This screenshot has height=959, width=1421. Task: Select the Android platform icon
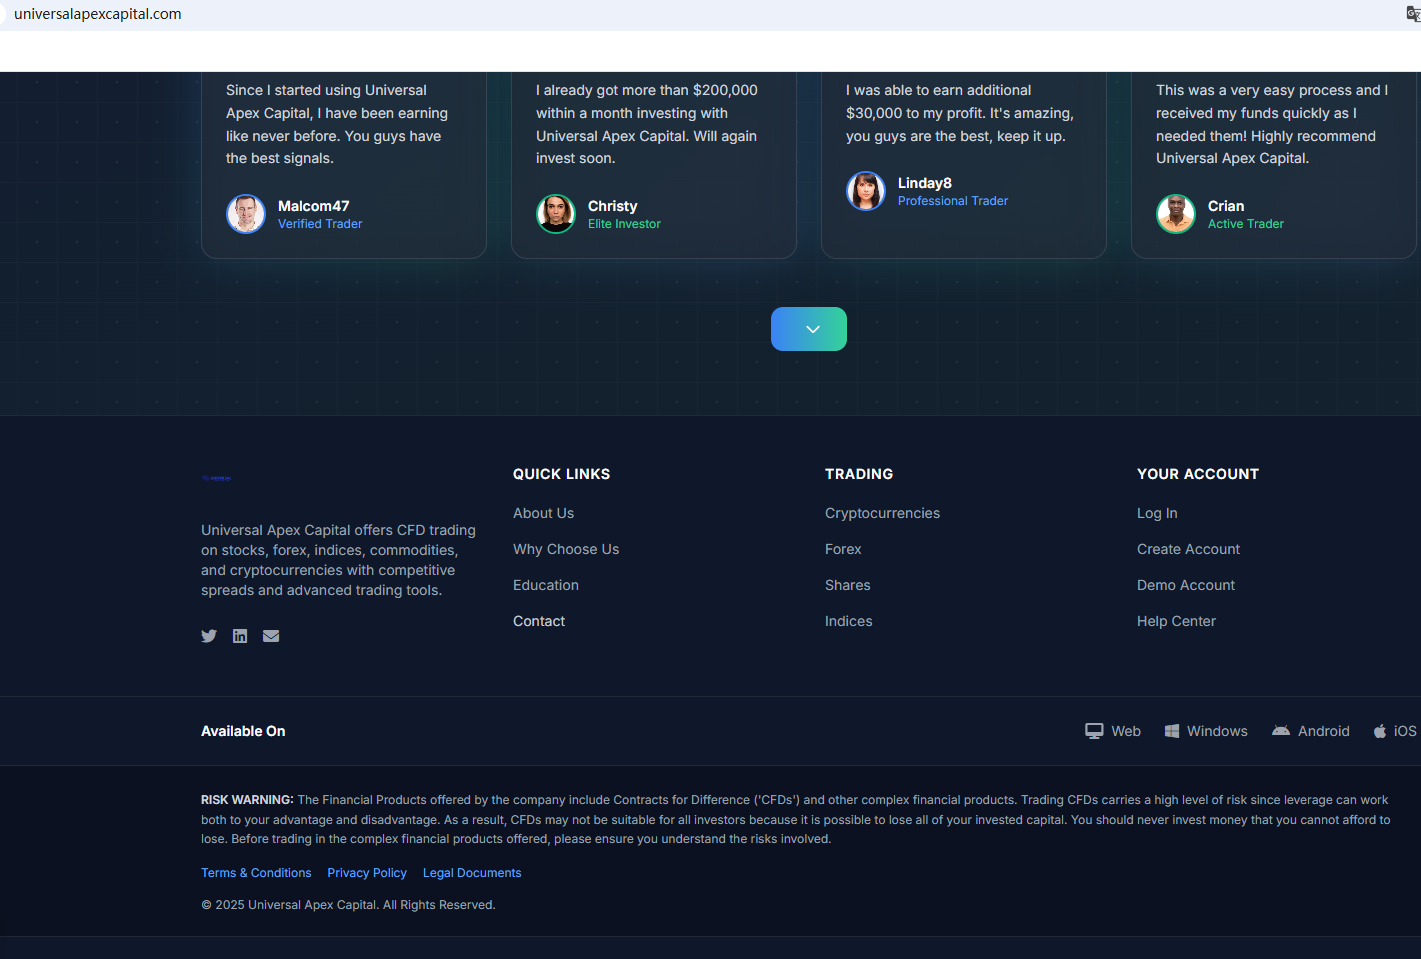click(1281, 731)
